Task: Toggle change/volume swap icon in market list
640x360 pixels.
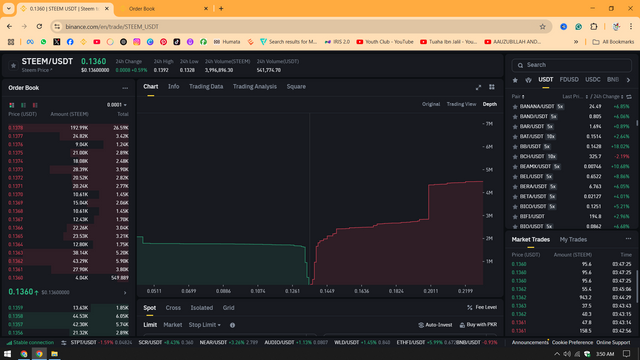Action: [629, 97]
